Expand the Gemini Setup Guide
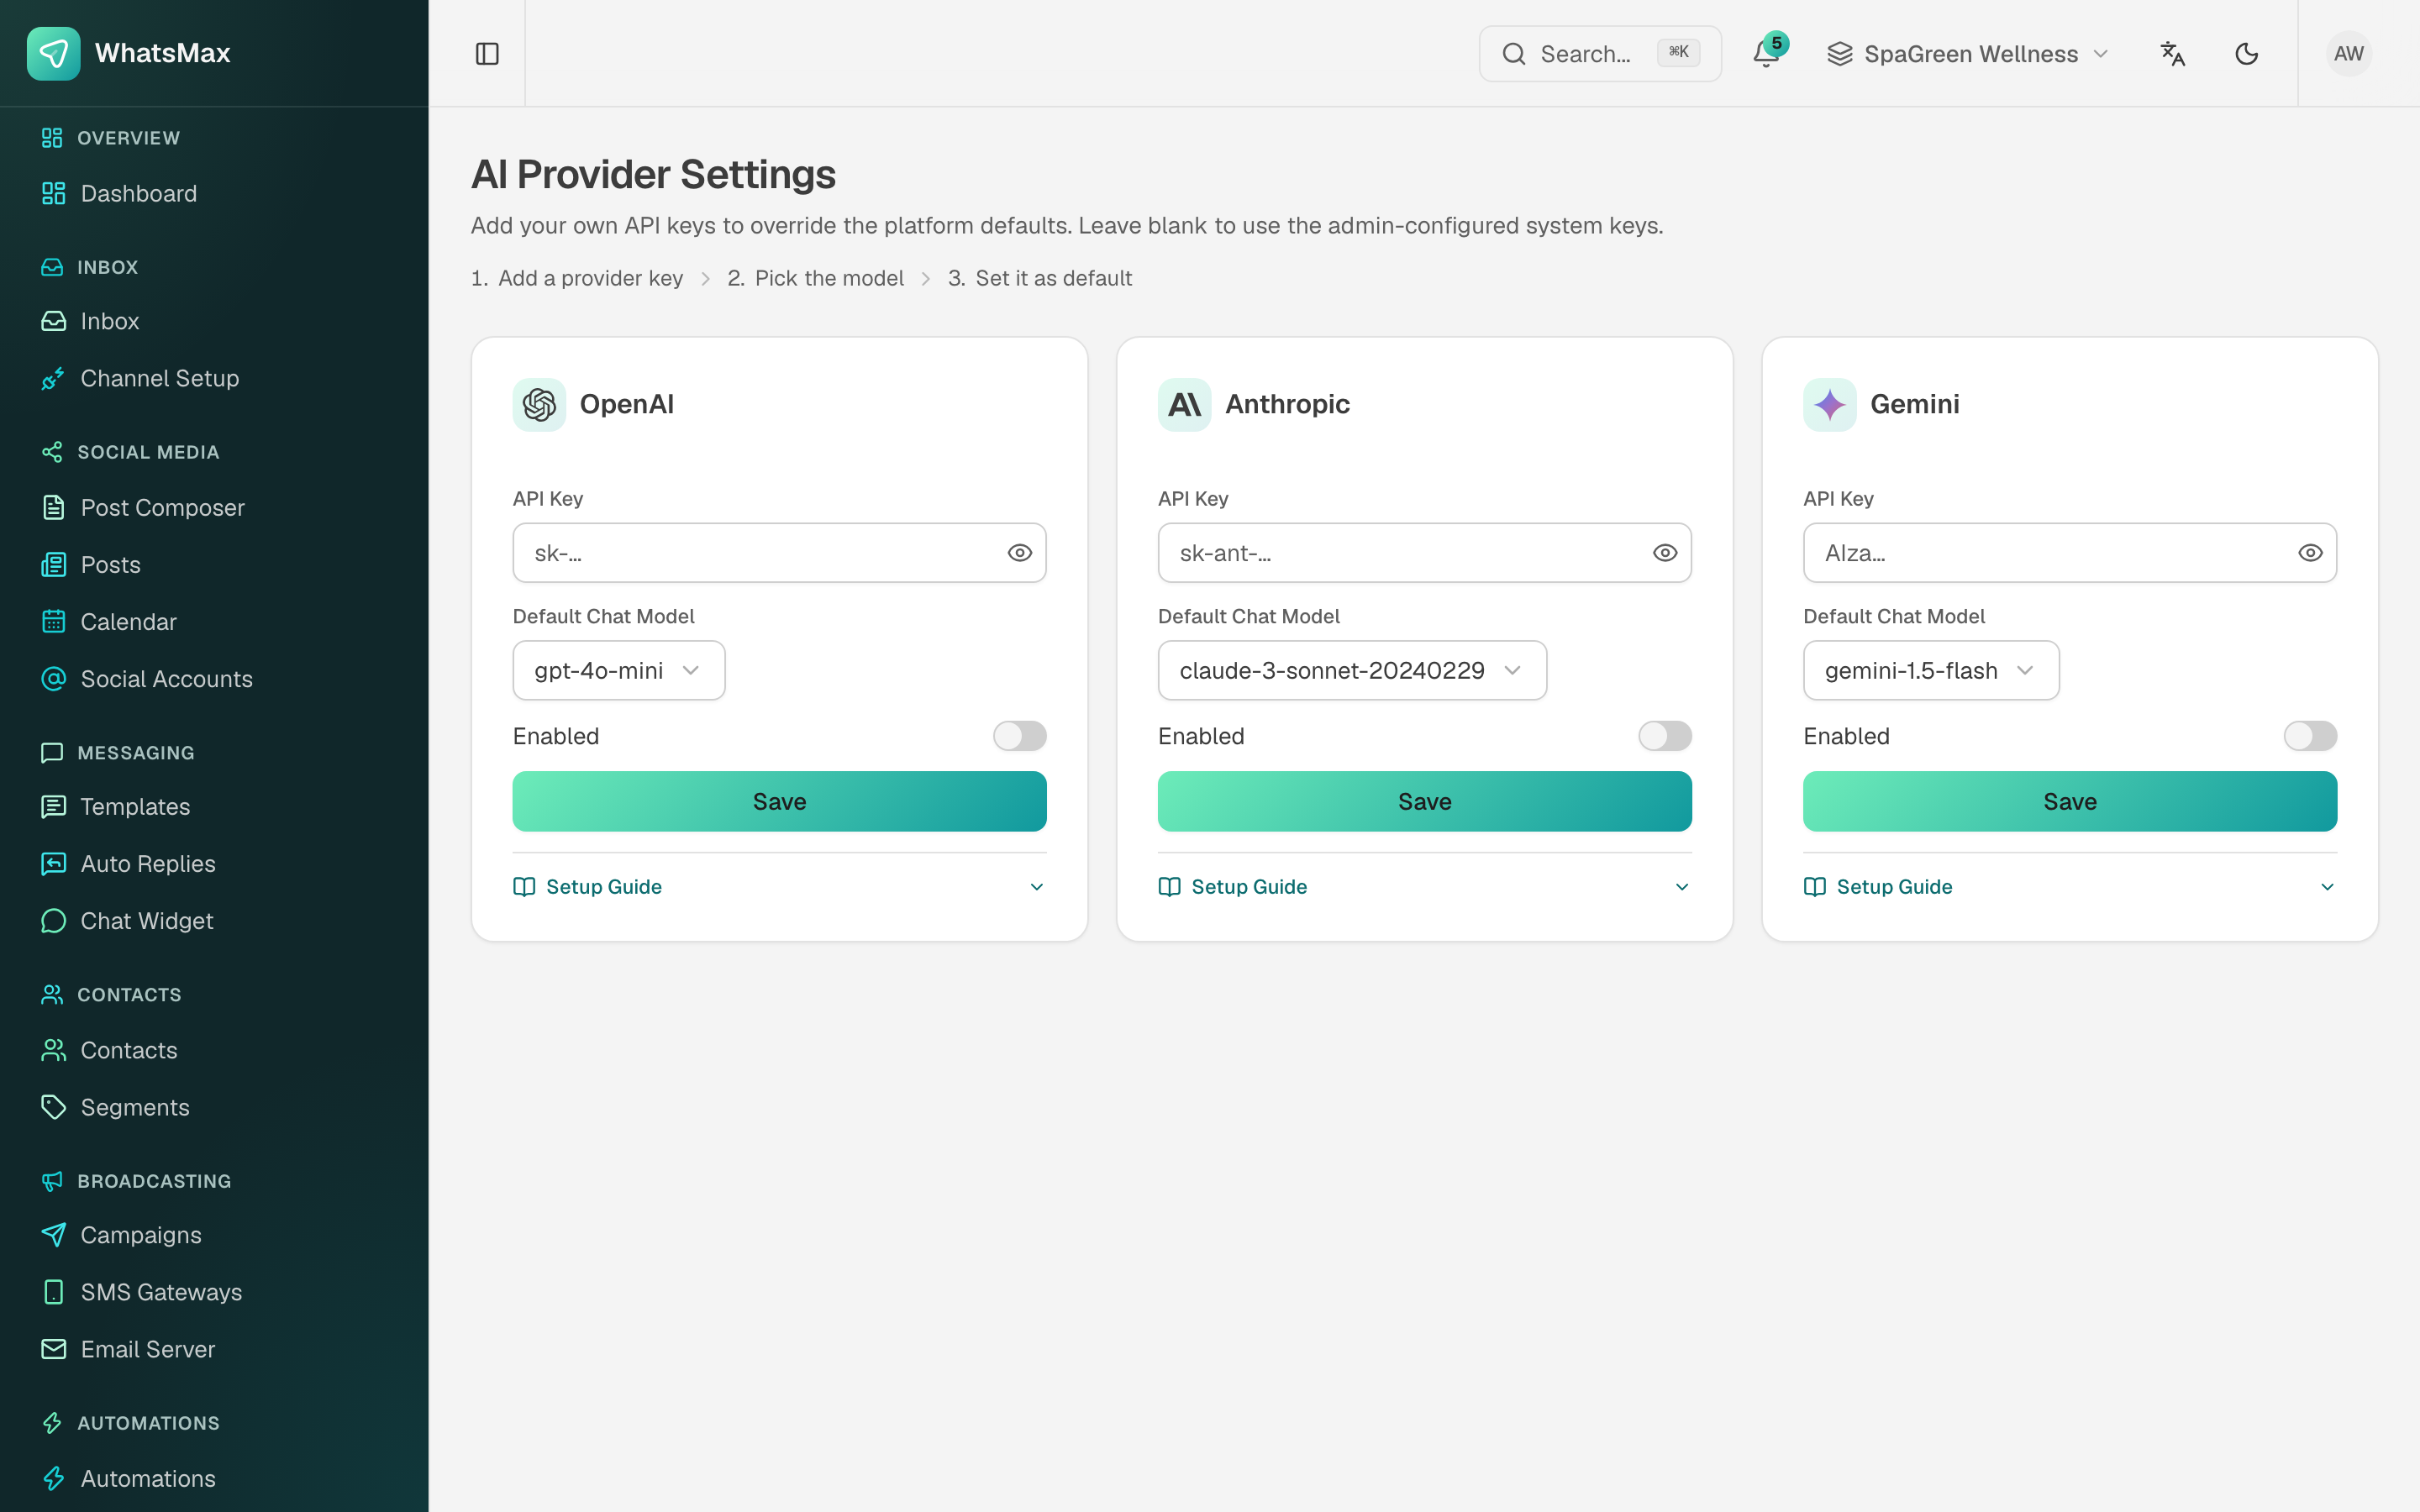Viewport: 2420px width, 1512px height. [2069, 887]
